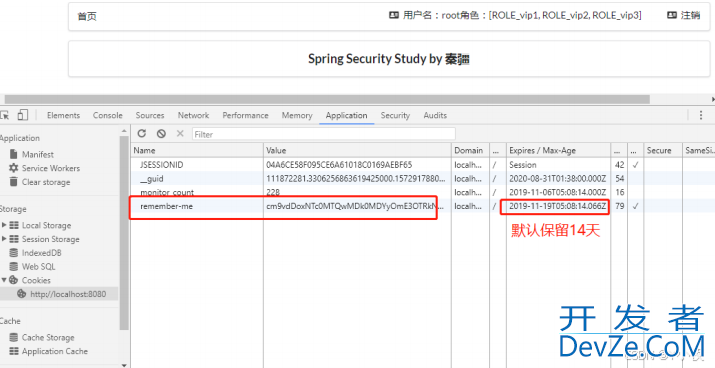The width and height of the screenshot is (715, 368).
Task: Click the cookie Filter input field
Action: pyautogui.click(x=323, y=134)
